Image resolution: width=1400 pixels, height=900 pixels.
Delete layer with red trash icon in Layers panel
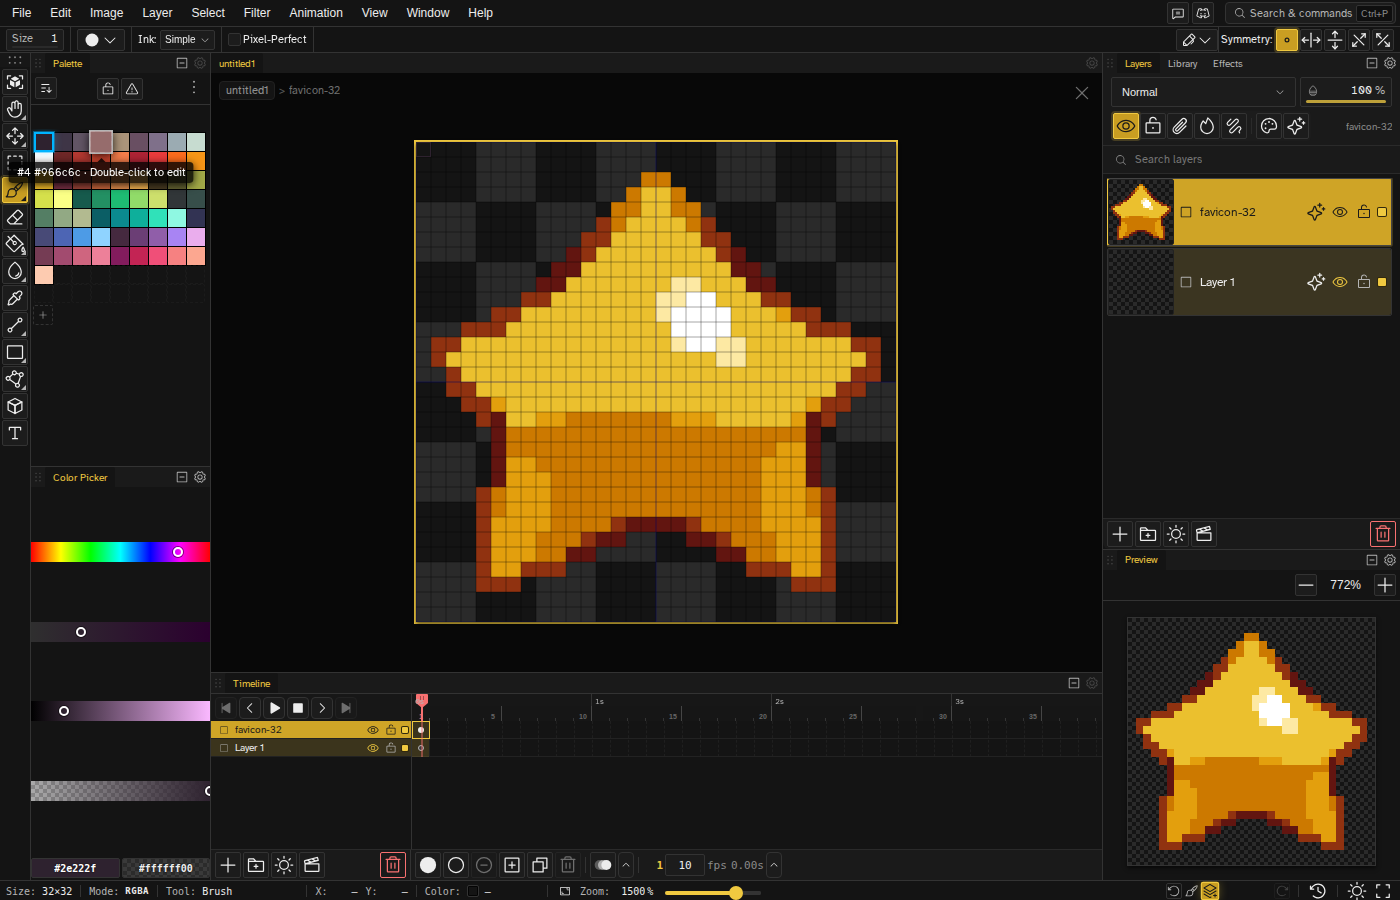click(1382, 534)
